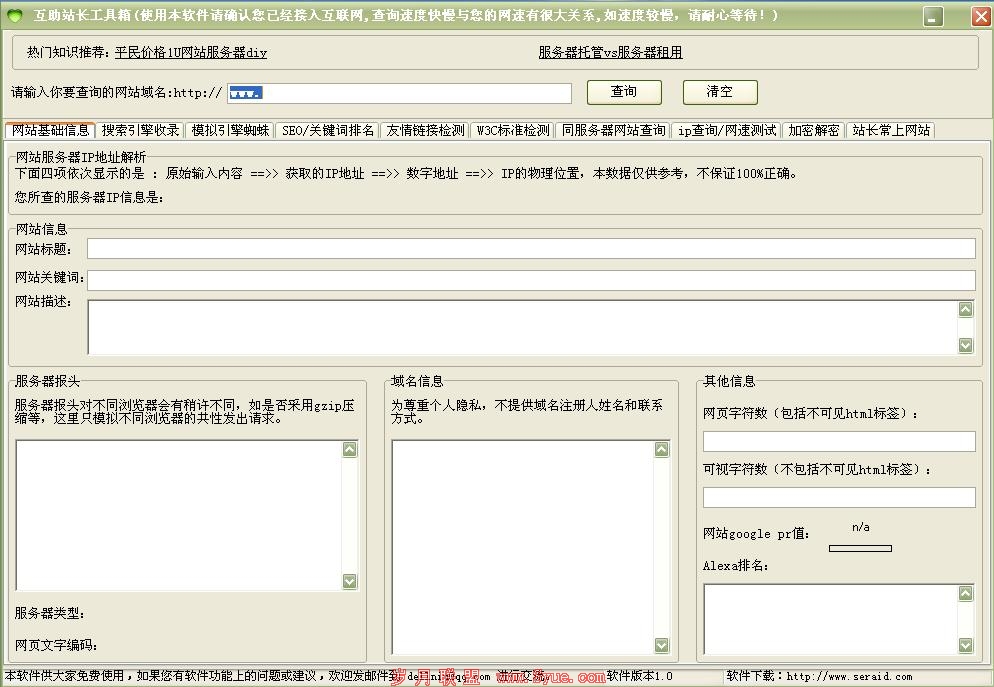
Task: Switch to the 模拟引擎蜘蛛 tab
Action: (x=230, y=131)
